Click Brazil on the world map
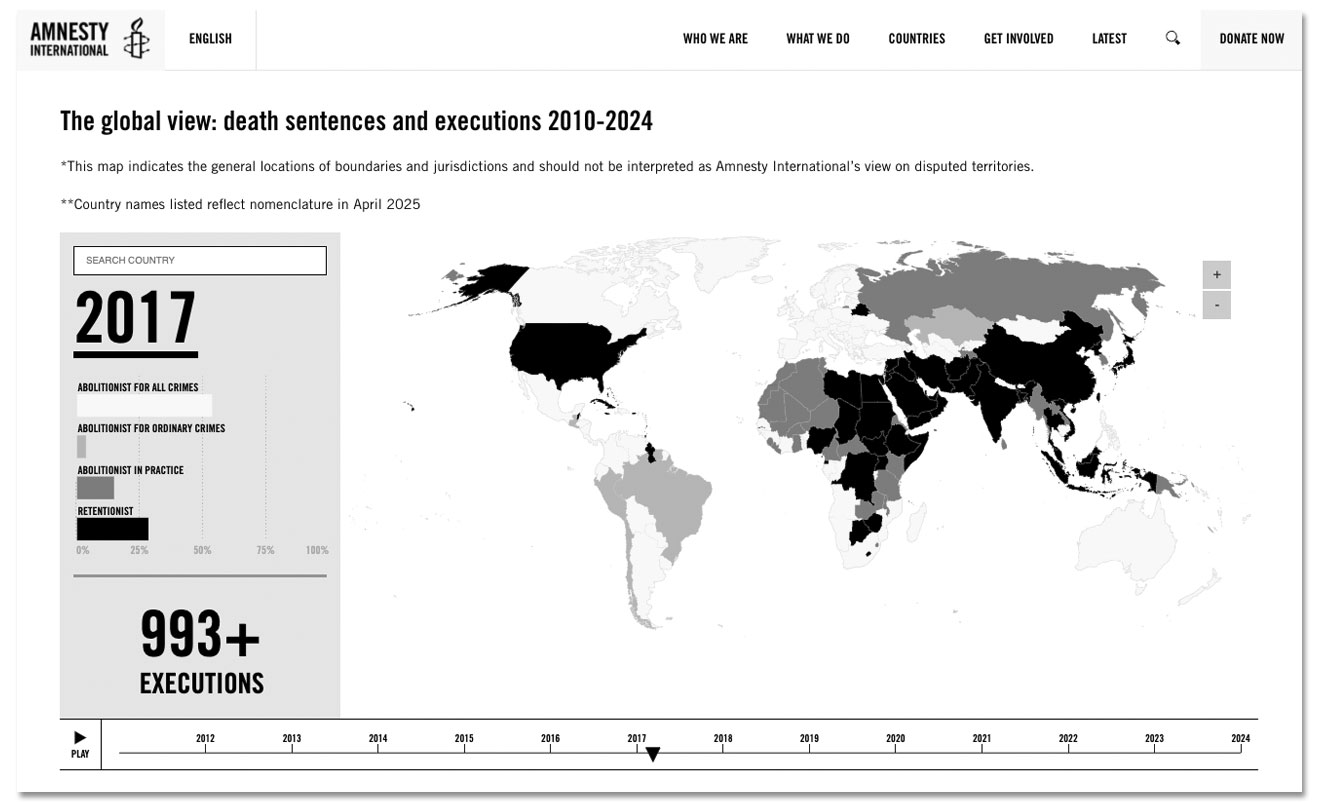This screenshot has height=802, width=1319. [x=667, y=495]
